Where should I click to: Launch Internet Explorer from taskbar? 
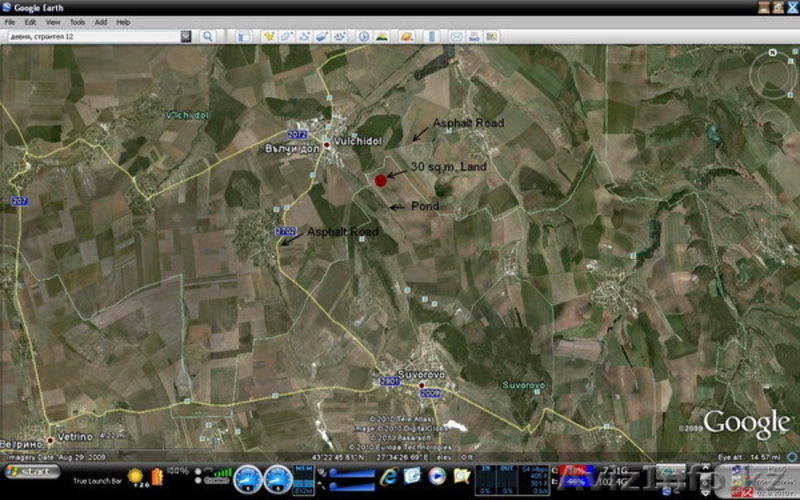click(389, 477)
